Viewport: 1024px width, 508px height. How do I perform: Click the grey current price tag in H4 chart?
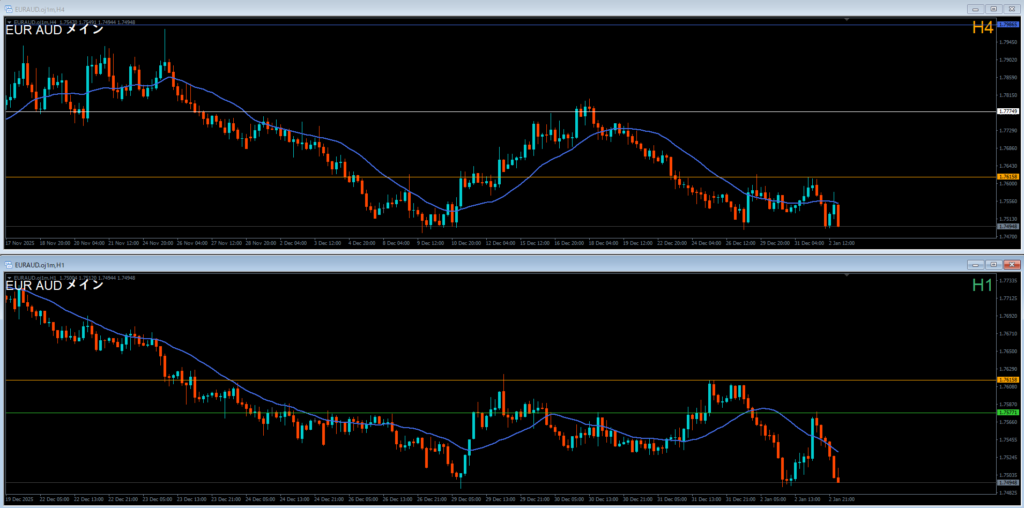[x=1009, y=227]
